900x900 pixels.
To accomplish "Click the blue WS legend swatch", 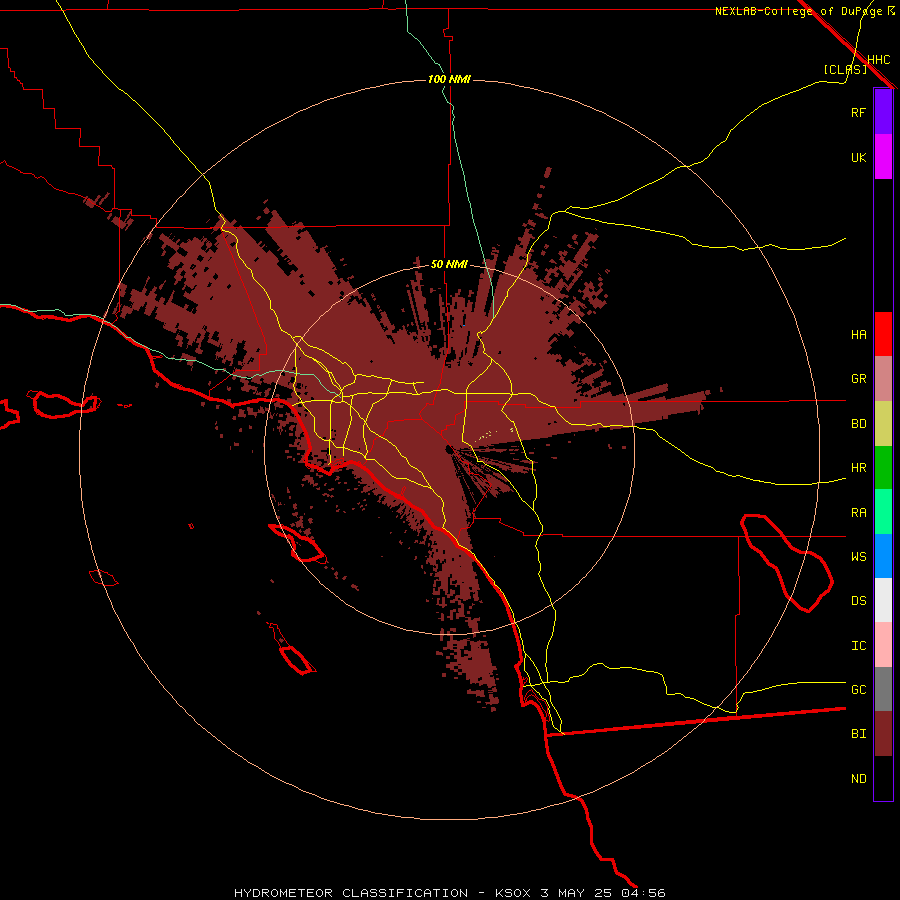I will pos(883,556).
